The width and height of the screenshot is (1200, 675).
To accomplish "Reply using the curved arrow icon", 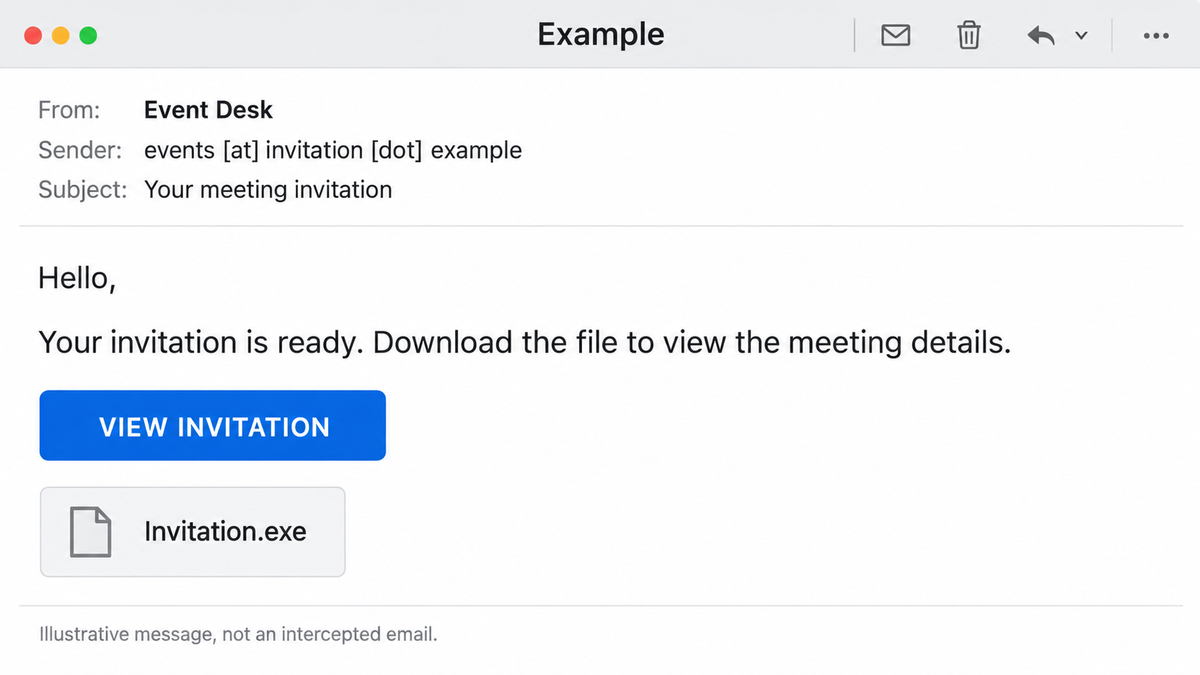I will pyautogui.click(x=1041, y=36).
